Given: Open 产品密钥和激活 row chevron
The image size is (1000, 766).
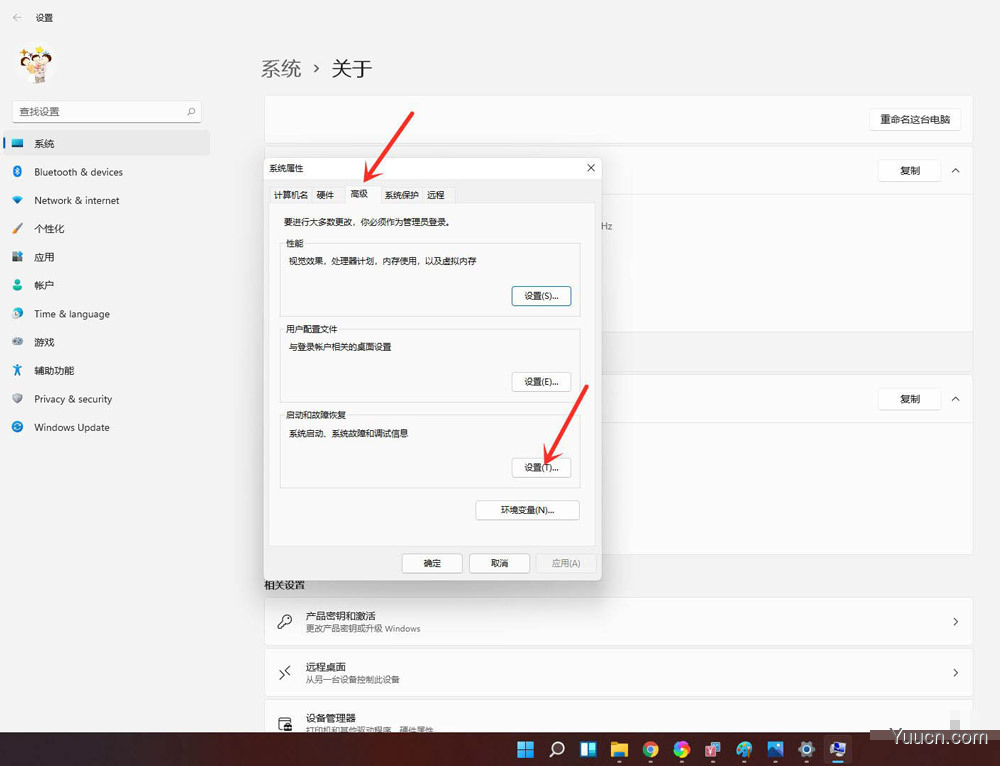Looking at the screenshot, I should [x=955, y=621].
